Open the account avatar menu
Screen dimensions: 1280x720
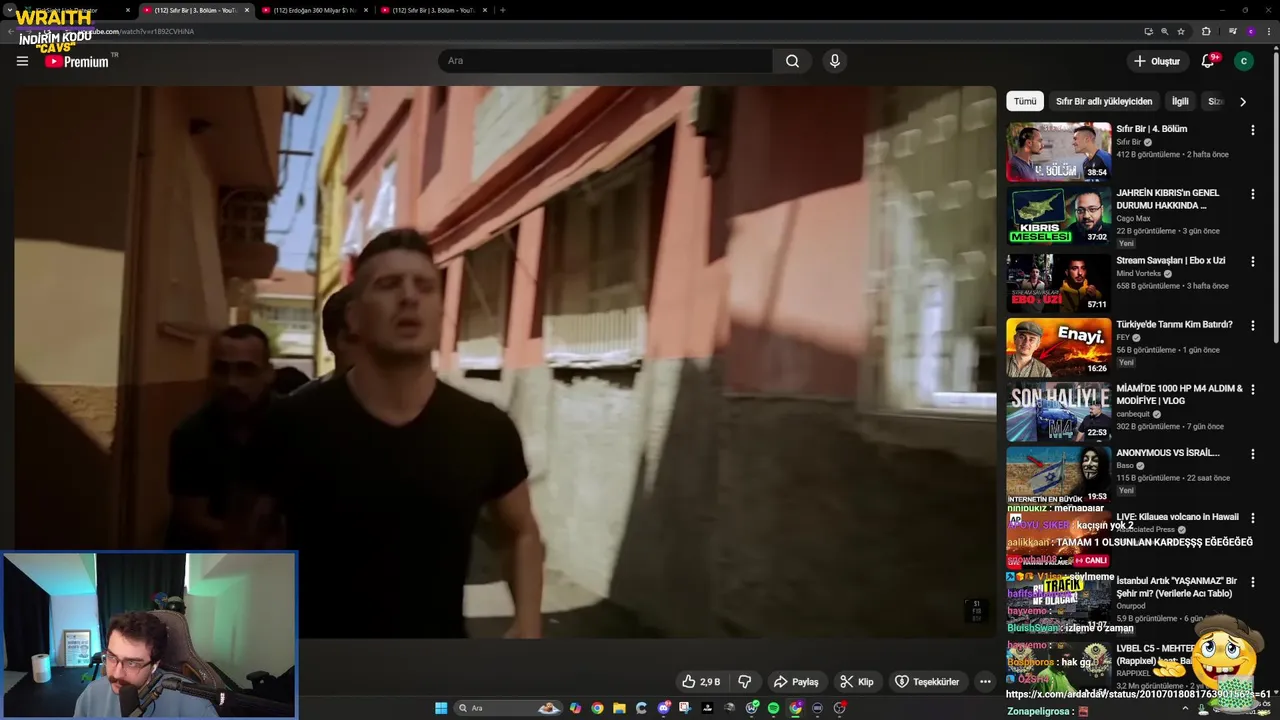click(x=1244, y=61)
